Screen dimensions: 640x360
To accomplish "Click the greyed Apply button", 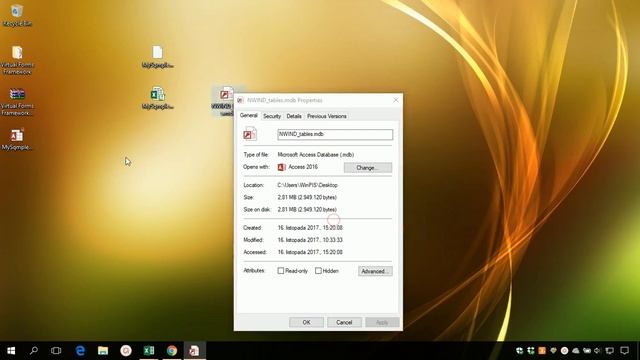I will pos(382,322).
